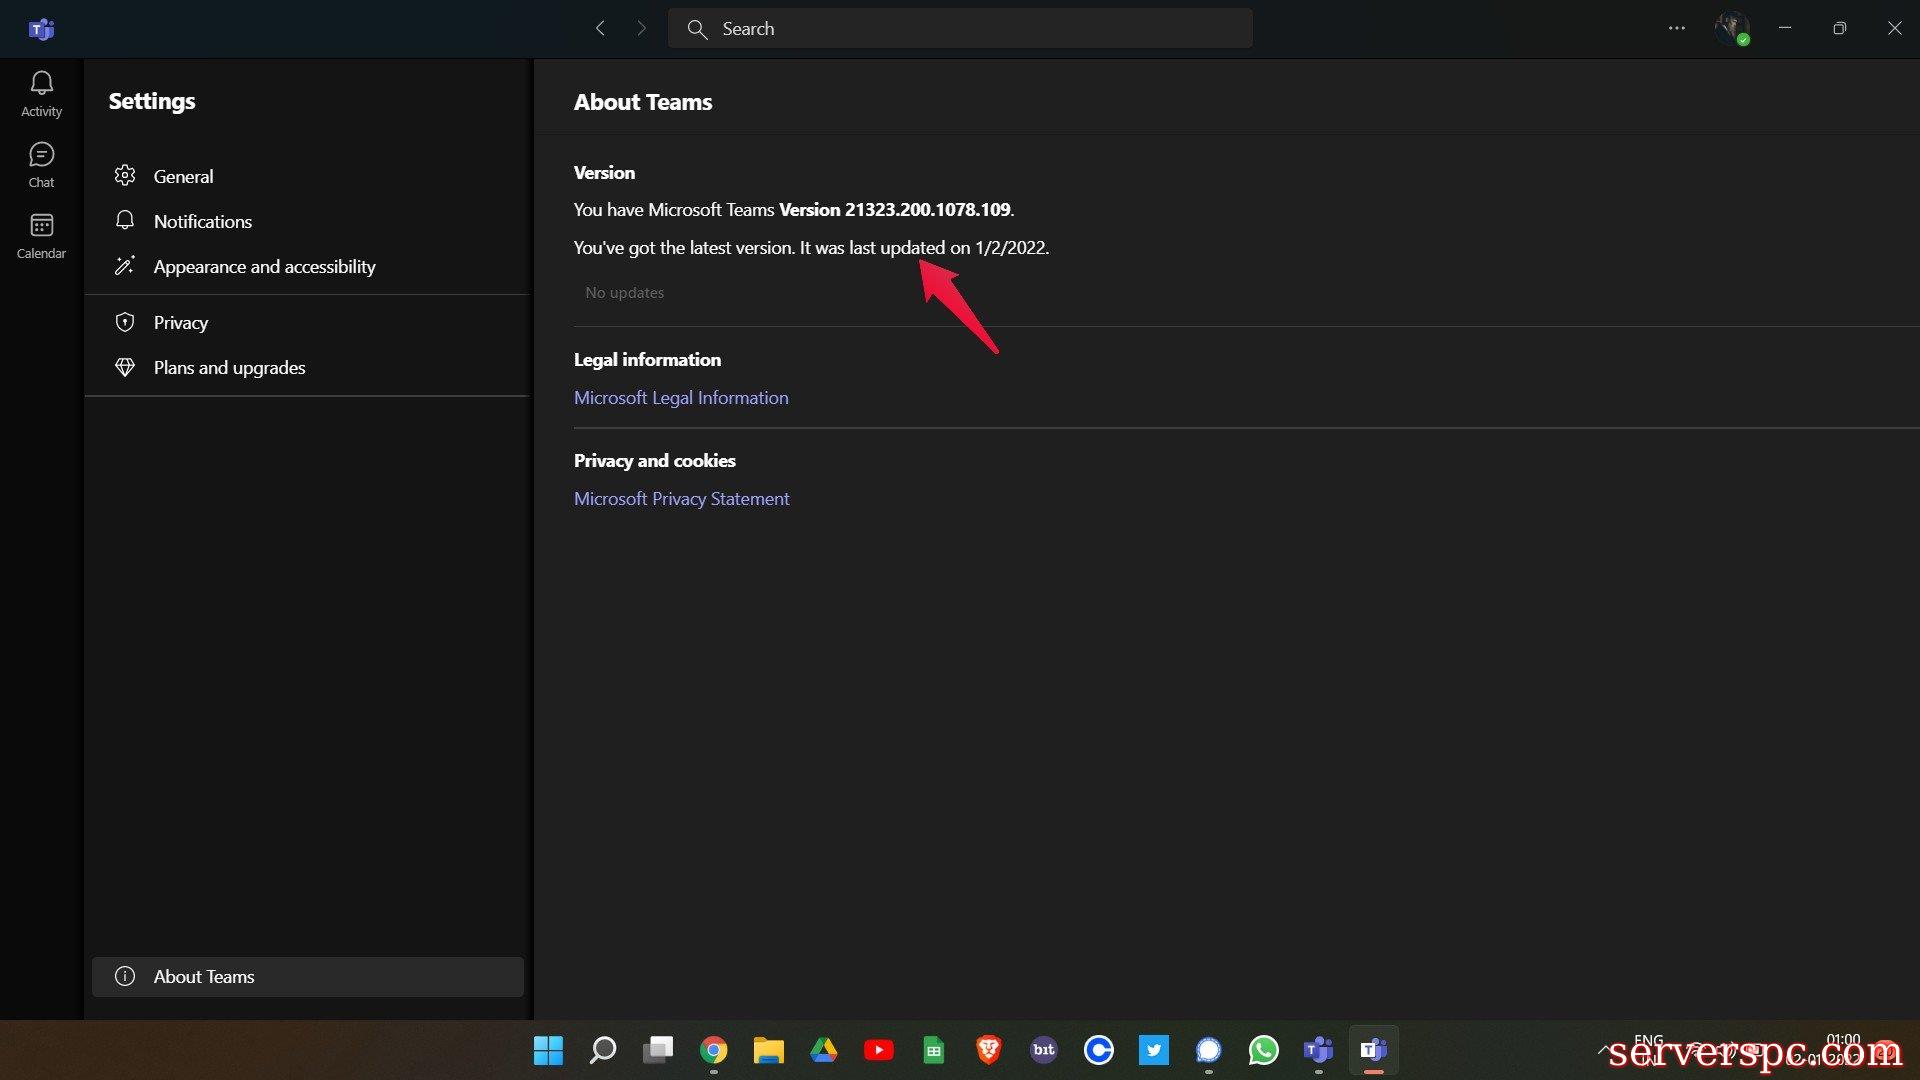Click the No updates button
1920x1080 pixels.
click(x=624, y=292)
